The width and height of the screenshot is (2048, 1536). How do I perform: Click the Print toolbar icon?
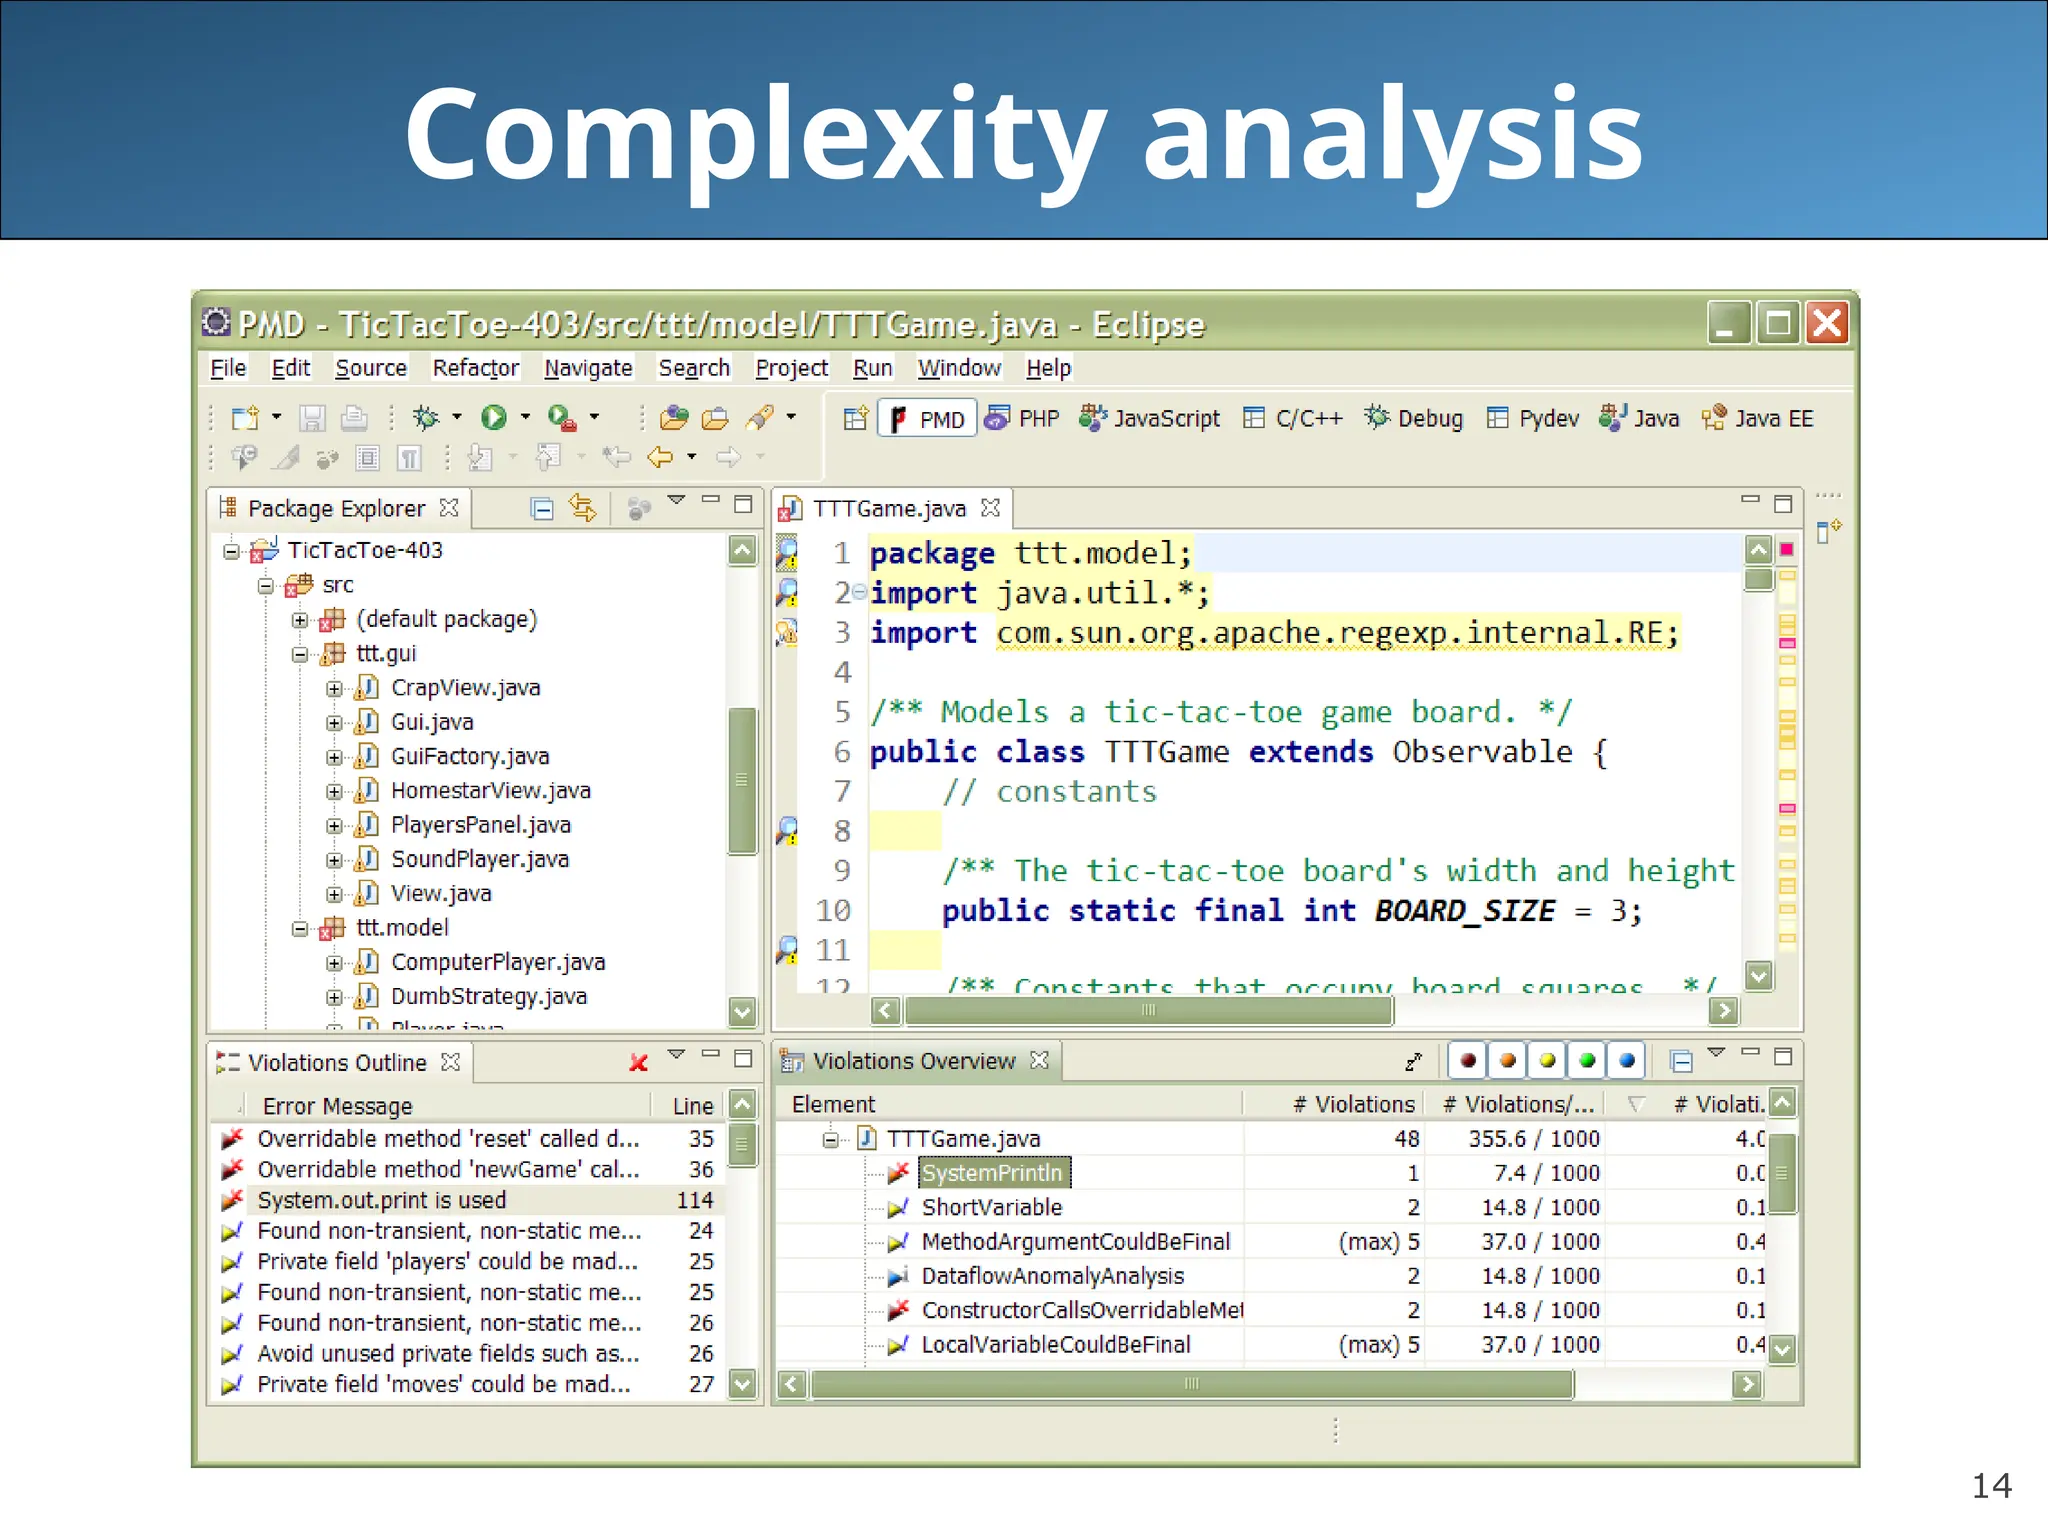click(354, 418)
